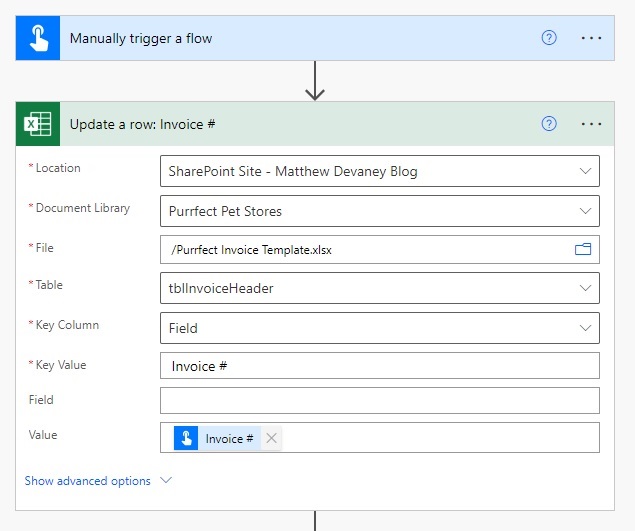This screenshot has width=635, height=531.
Task: Open help for Manually trigger a flow
Action: click(549, 38)
